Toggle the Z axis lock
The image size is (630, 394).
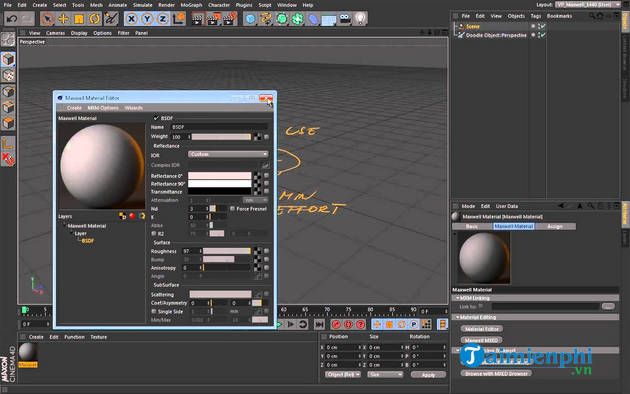pos(163,19)
